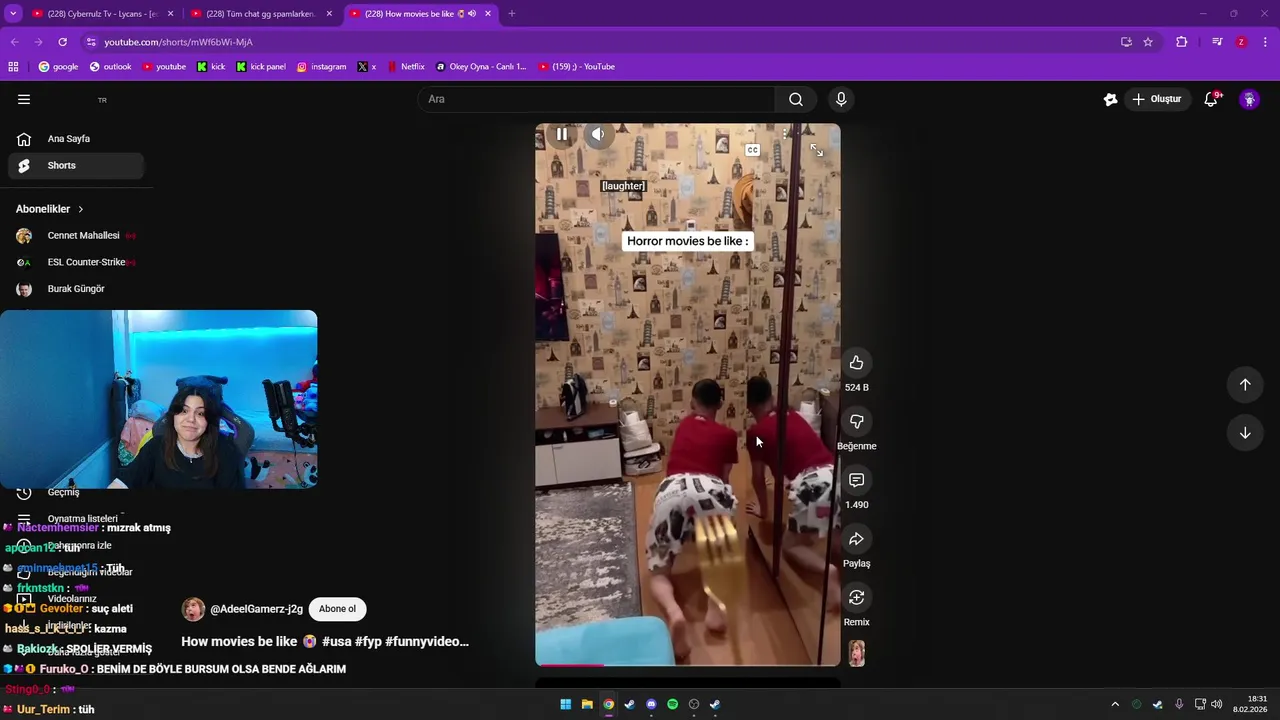Switch to Cyberrulz Tv - Lycans tab

(x=103, y=14)
